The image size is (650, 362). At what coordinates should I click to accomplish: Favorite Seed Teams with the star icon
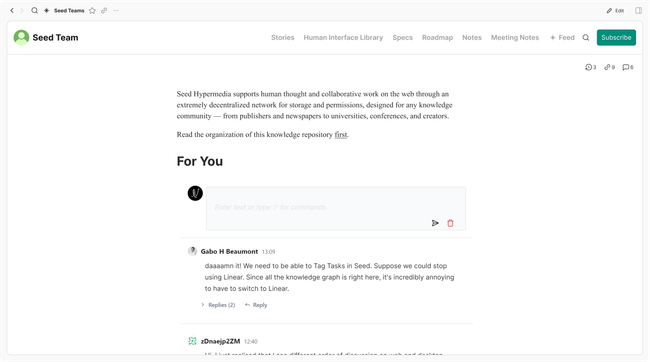point(92,11)
